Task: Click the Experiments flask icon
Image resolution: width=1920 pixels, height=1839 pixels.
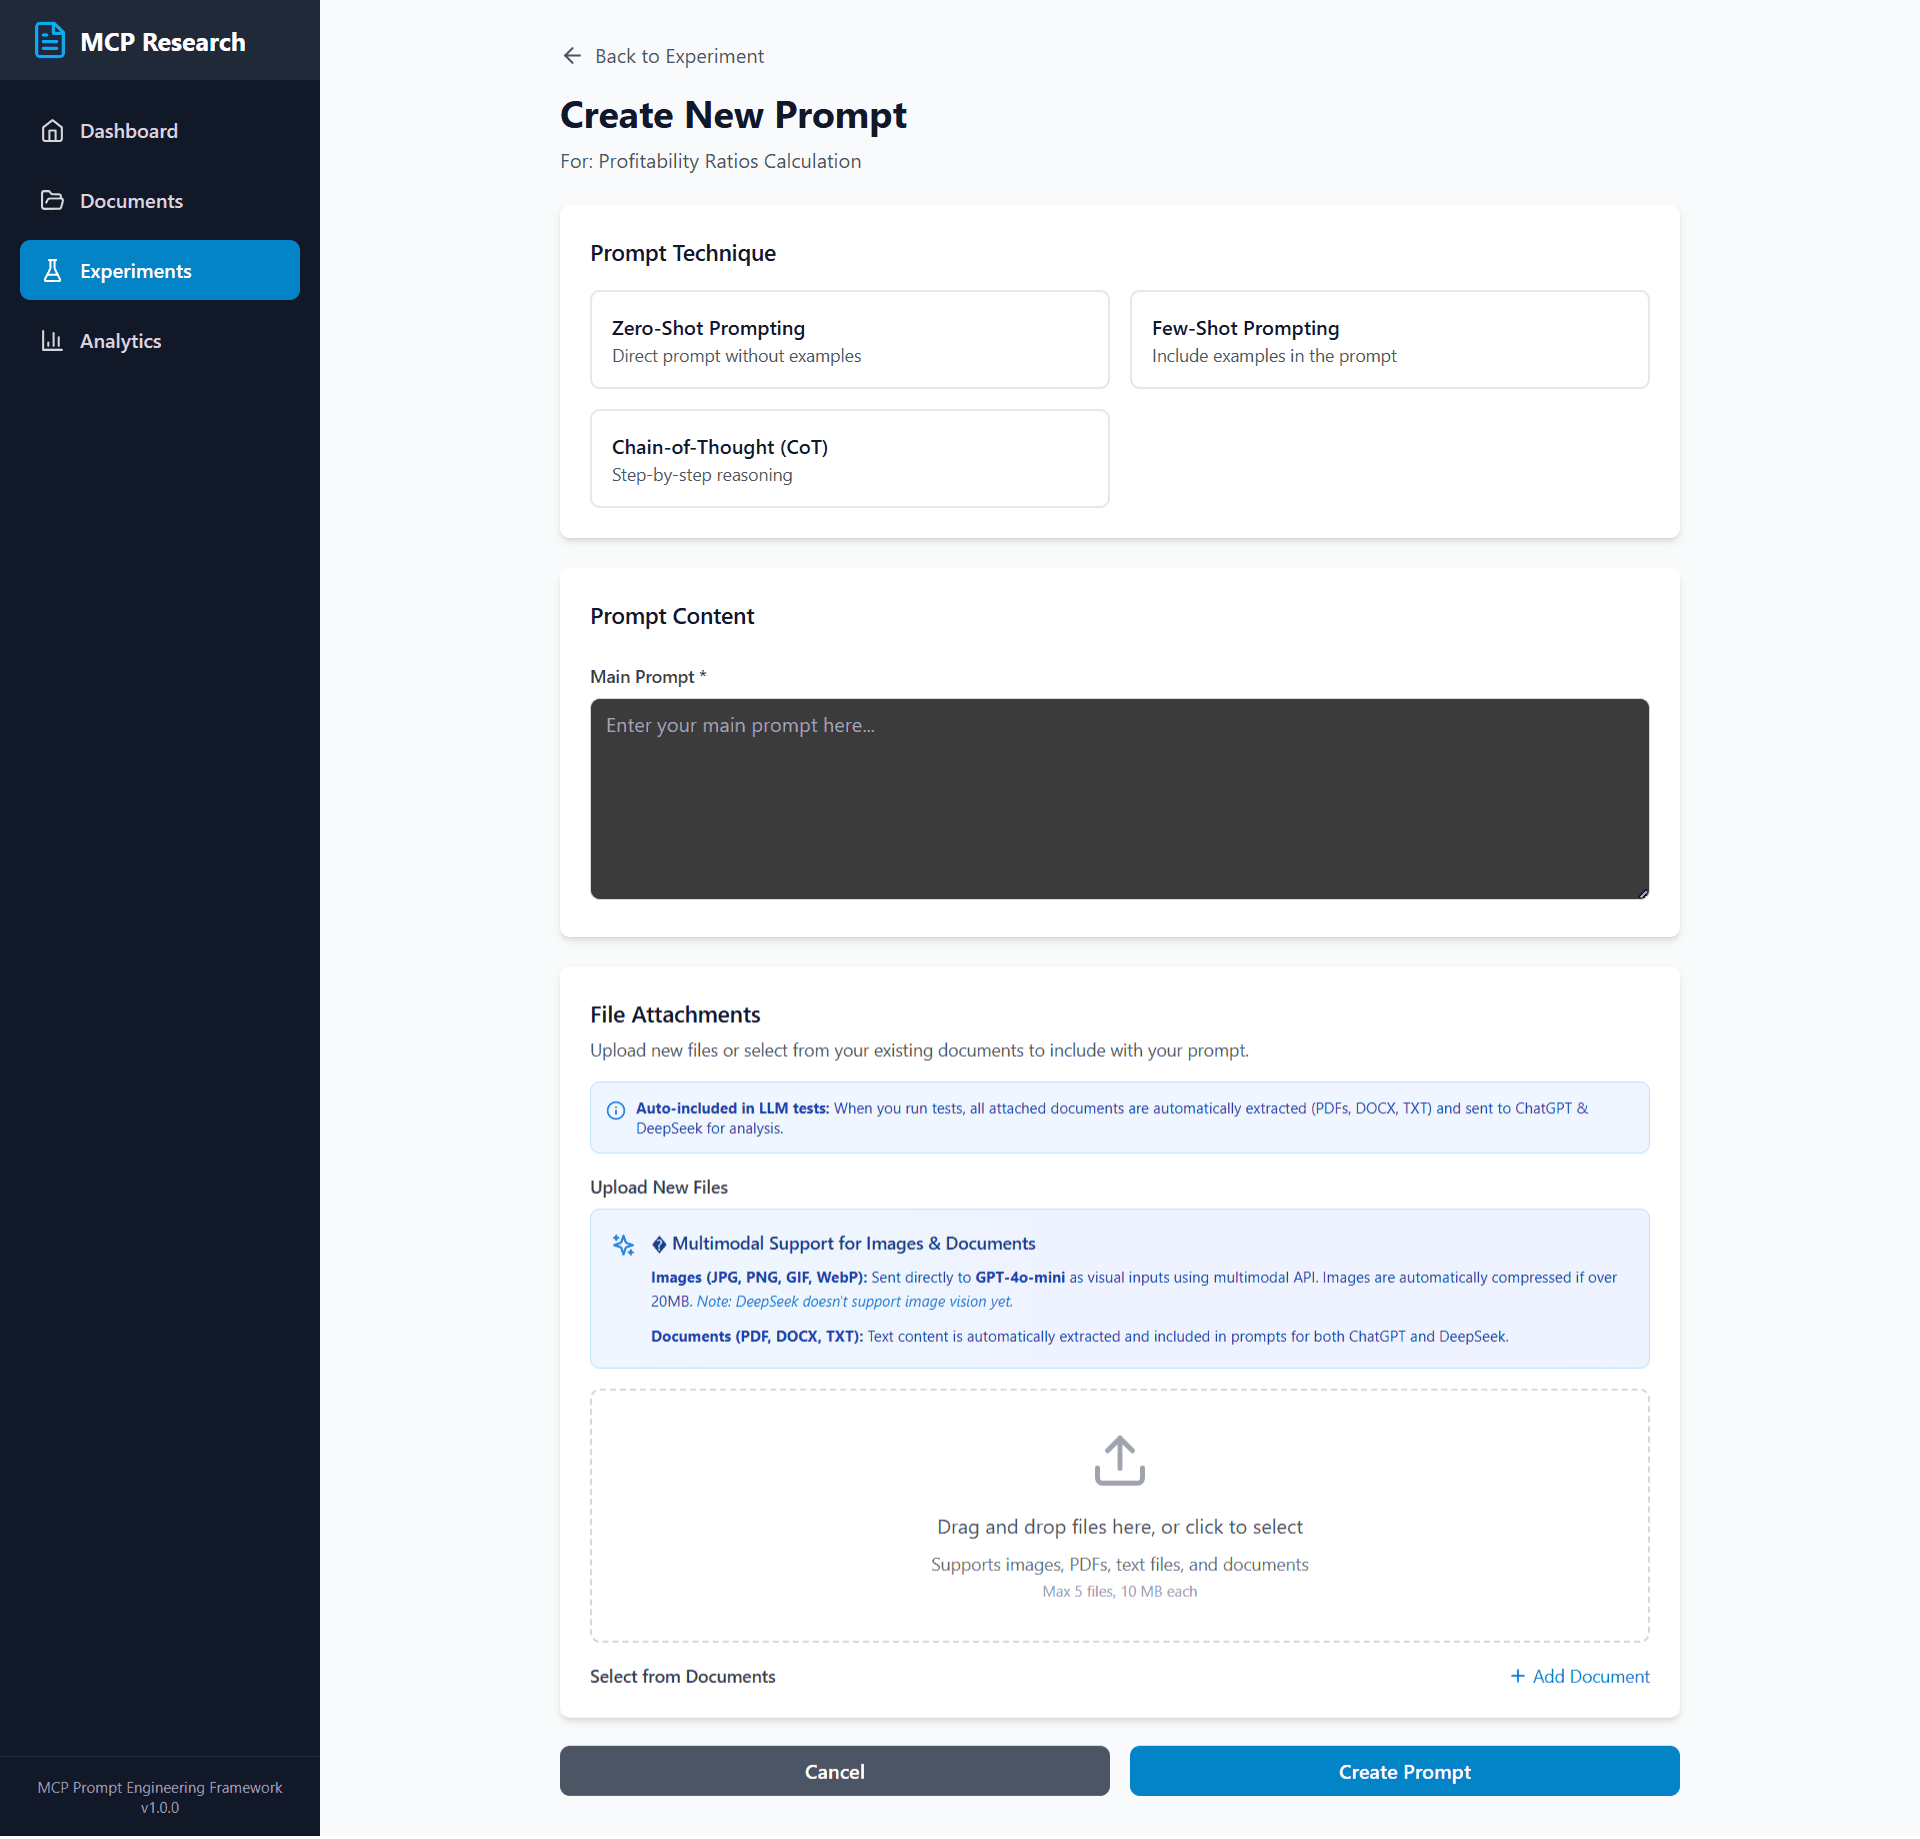Action: coord(52,271)
